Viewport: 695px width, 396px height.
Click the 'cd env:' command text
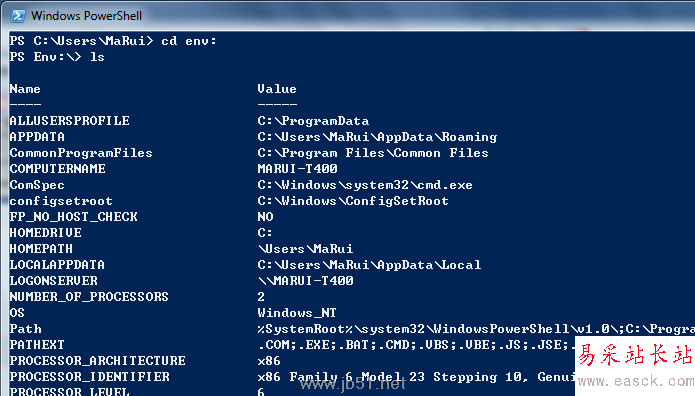click(x=189, y=41)
